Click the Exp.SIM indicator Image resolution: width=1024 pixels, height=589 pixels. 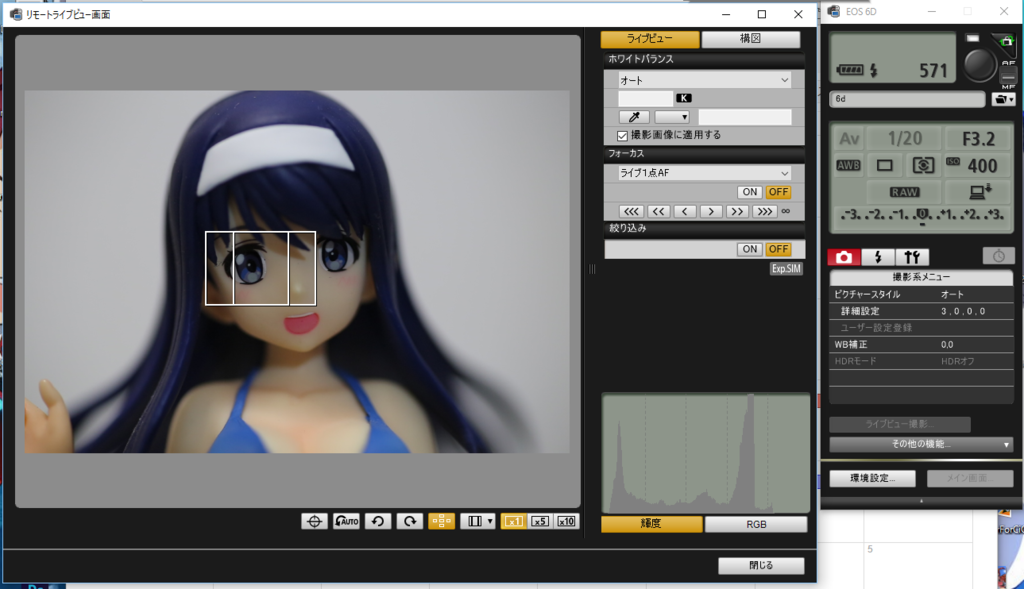pos(786,268)
